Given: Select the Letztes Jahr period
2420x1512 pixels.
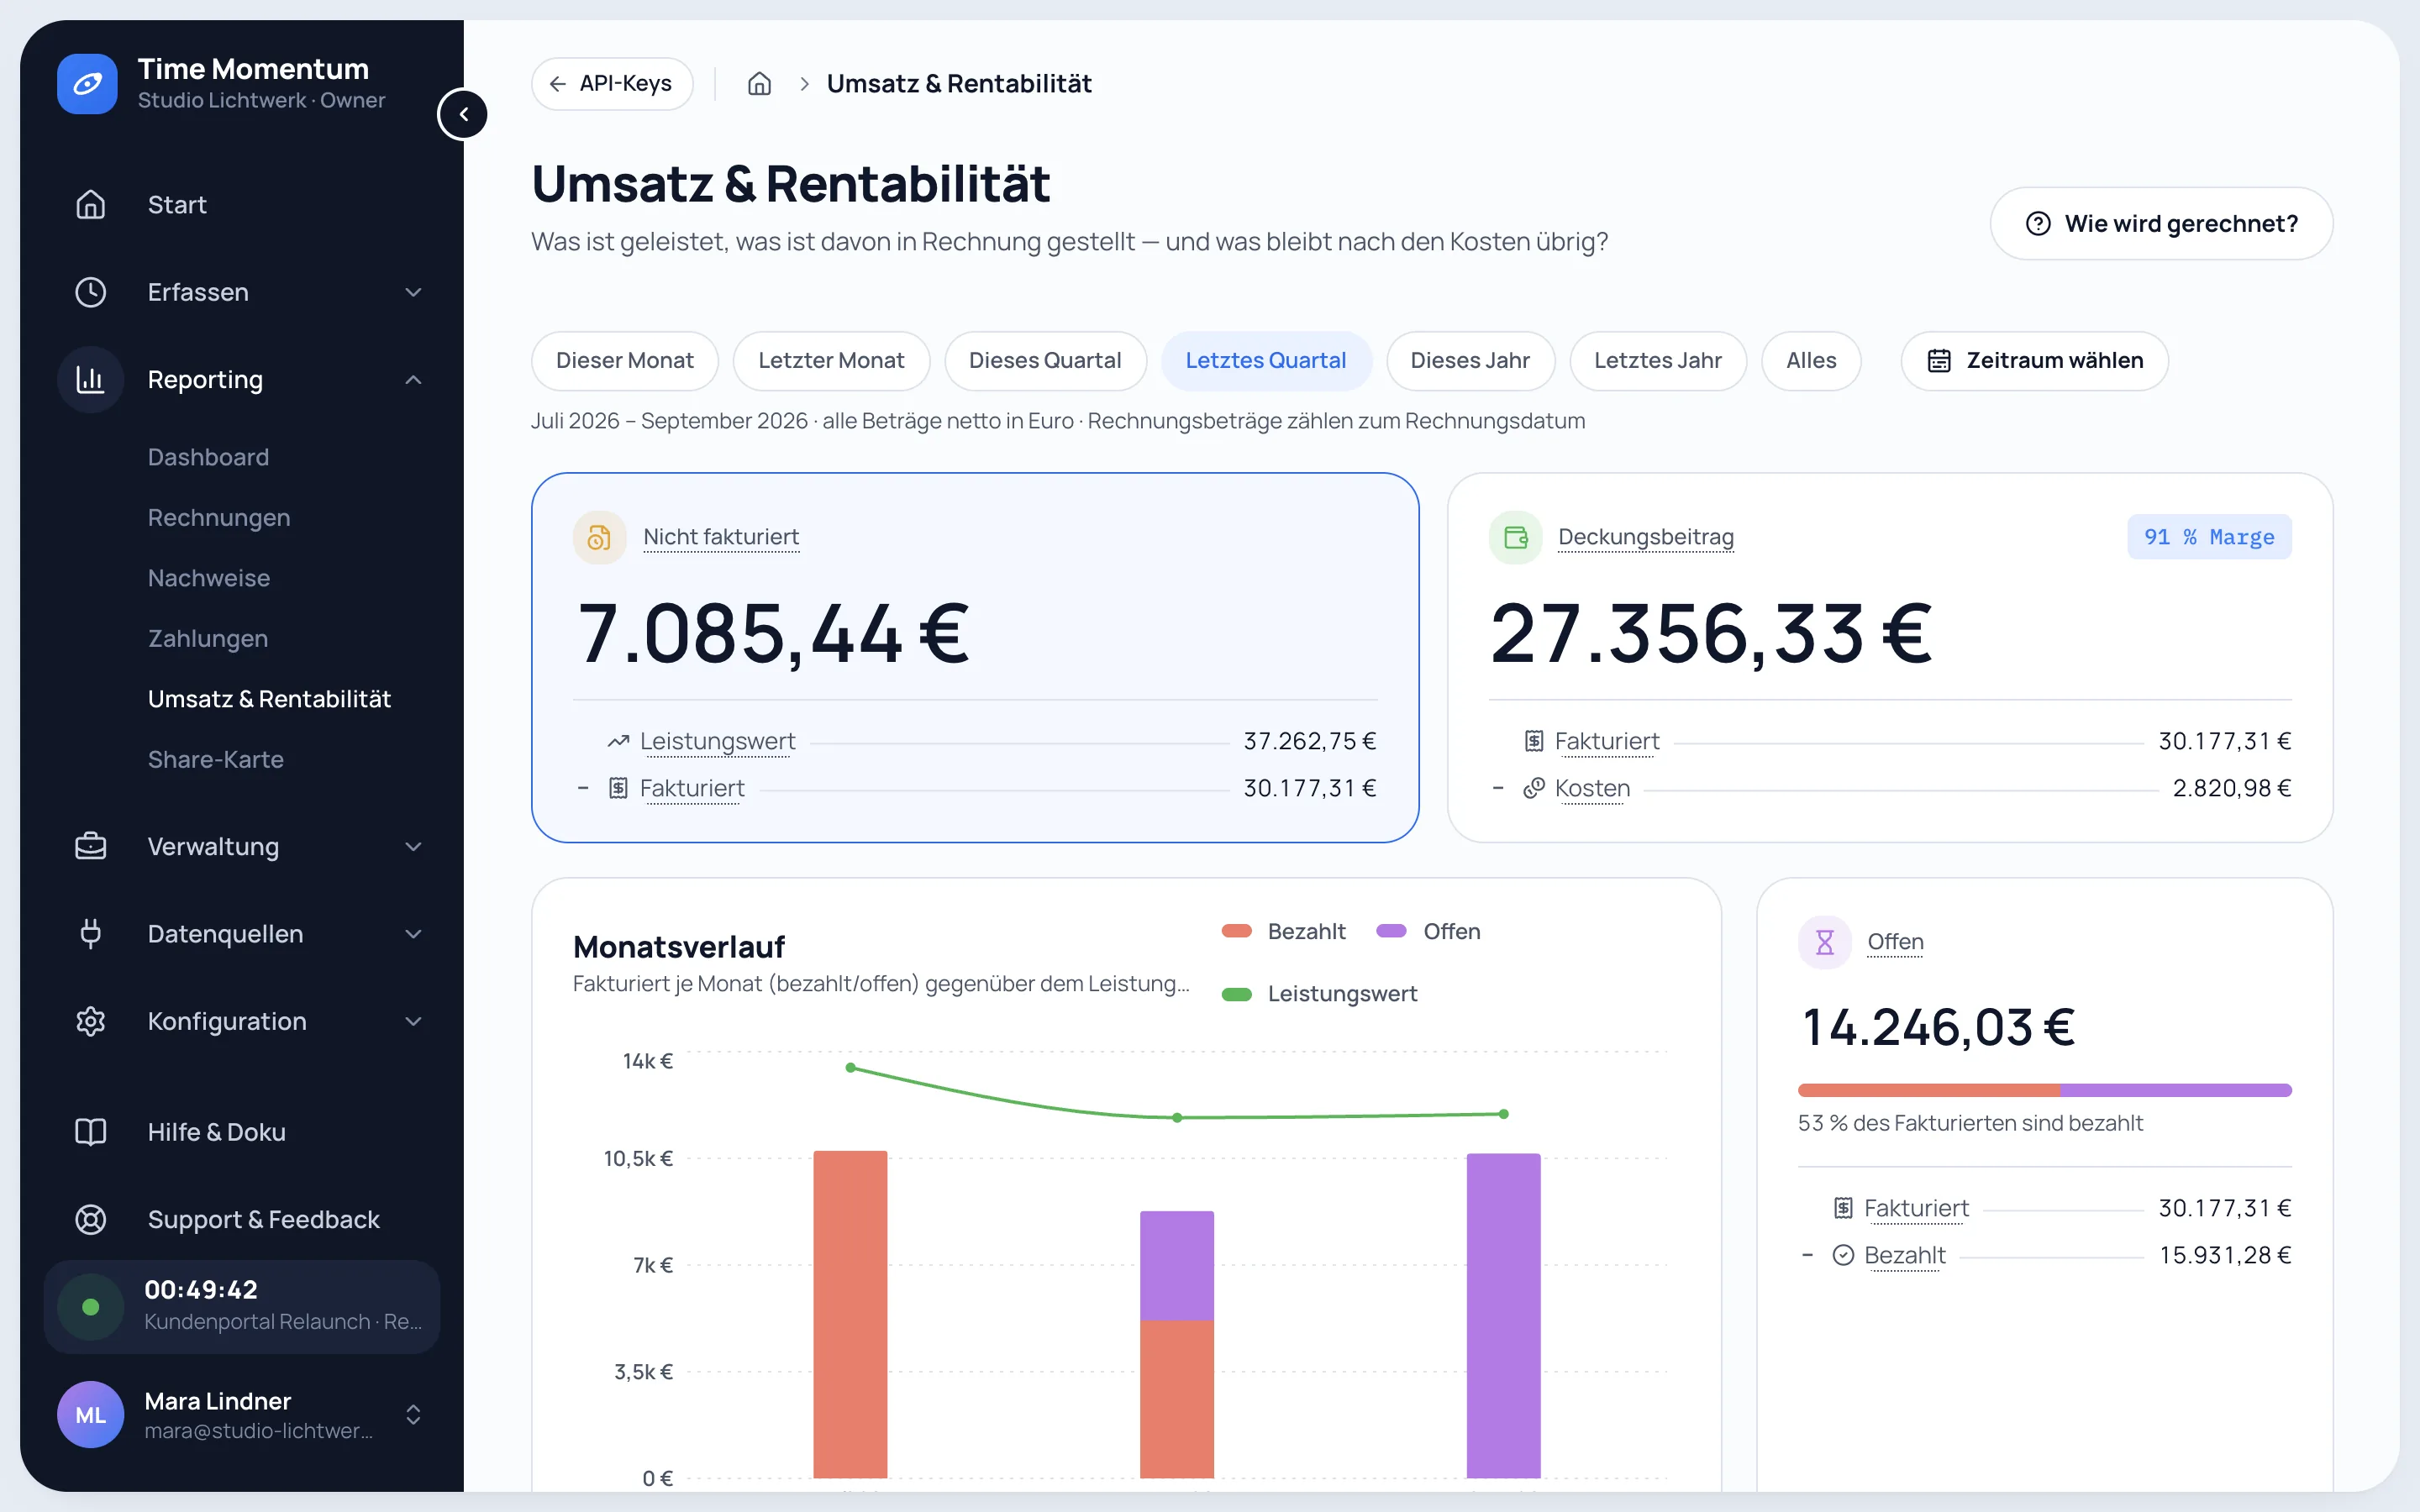Looking at the screenshot, I should [x=1658, y=360].
